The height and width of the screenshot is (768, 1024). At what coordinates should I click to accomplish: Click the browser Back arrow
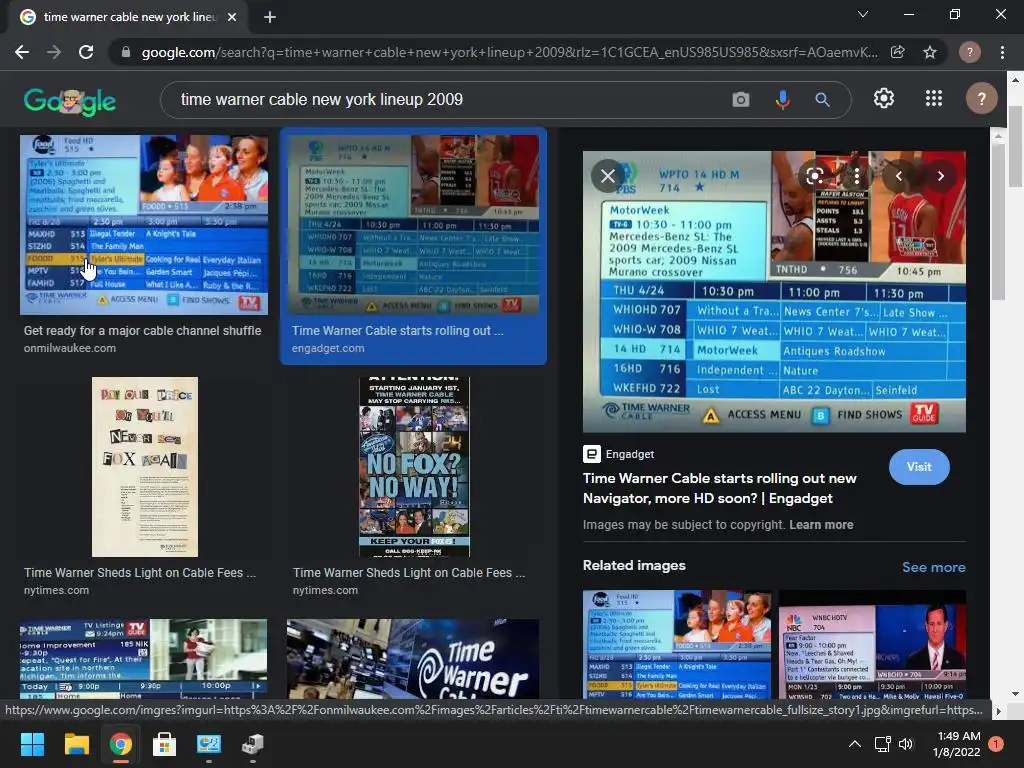coord(22,52)
